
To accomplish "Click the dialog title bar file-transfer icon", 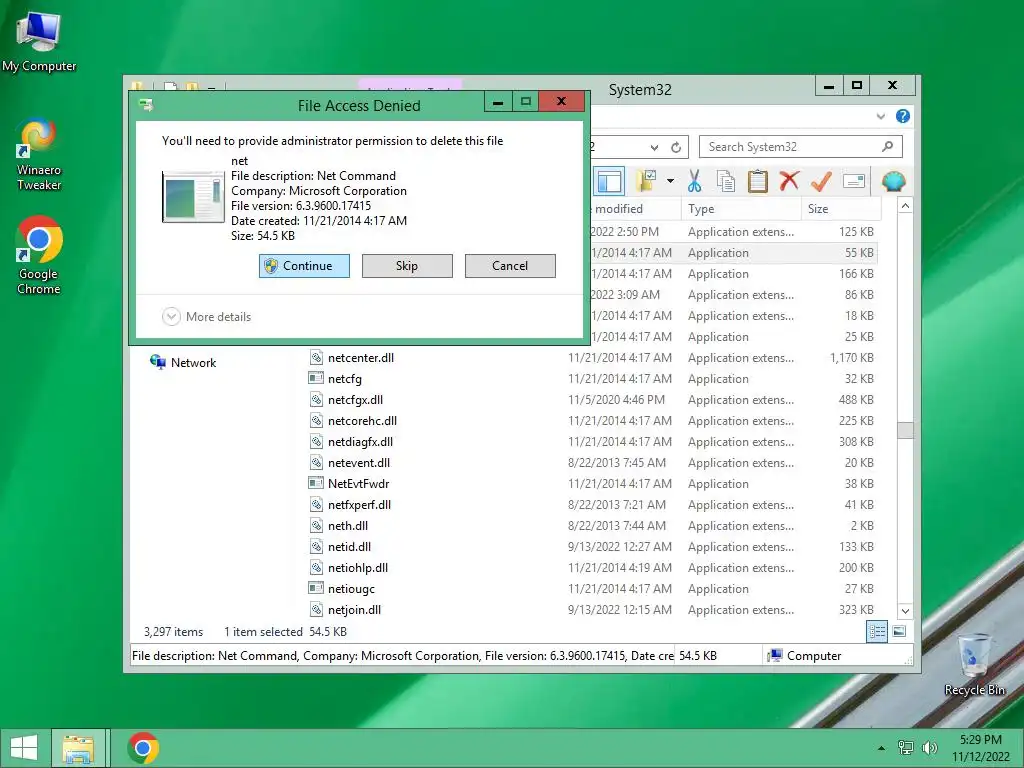I will pyautogui.click(x=147, y=105).
